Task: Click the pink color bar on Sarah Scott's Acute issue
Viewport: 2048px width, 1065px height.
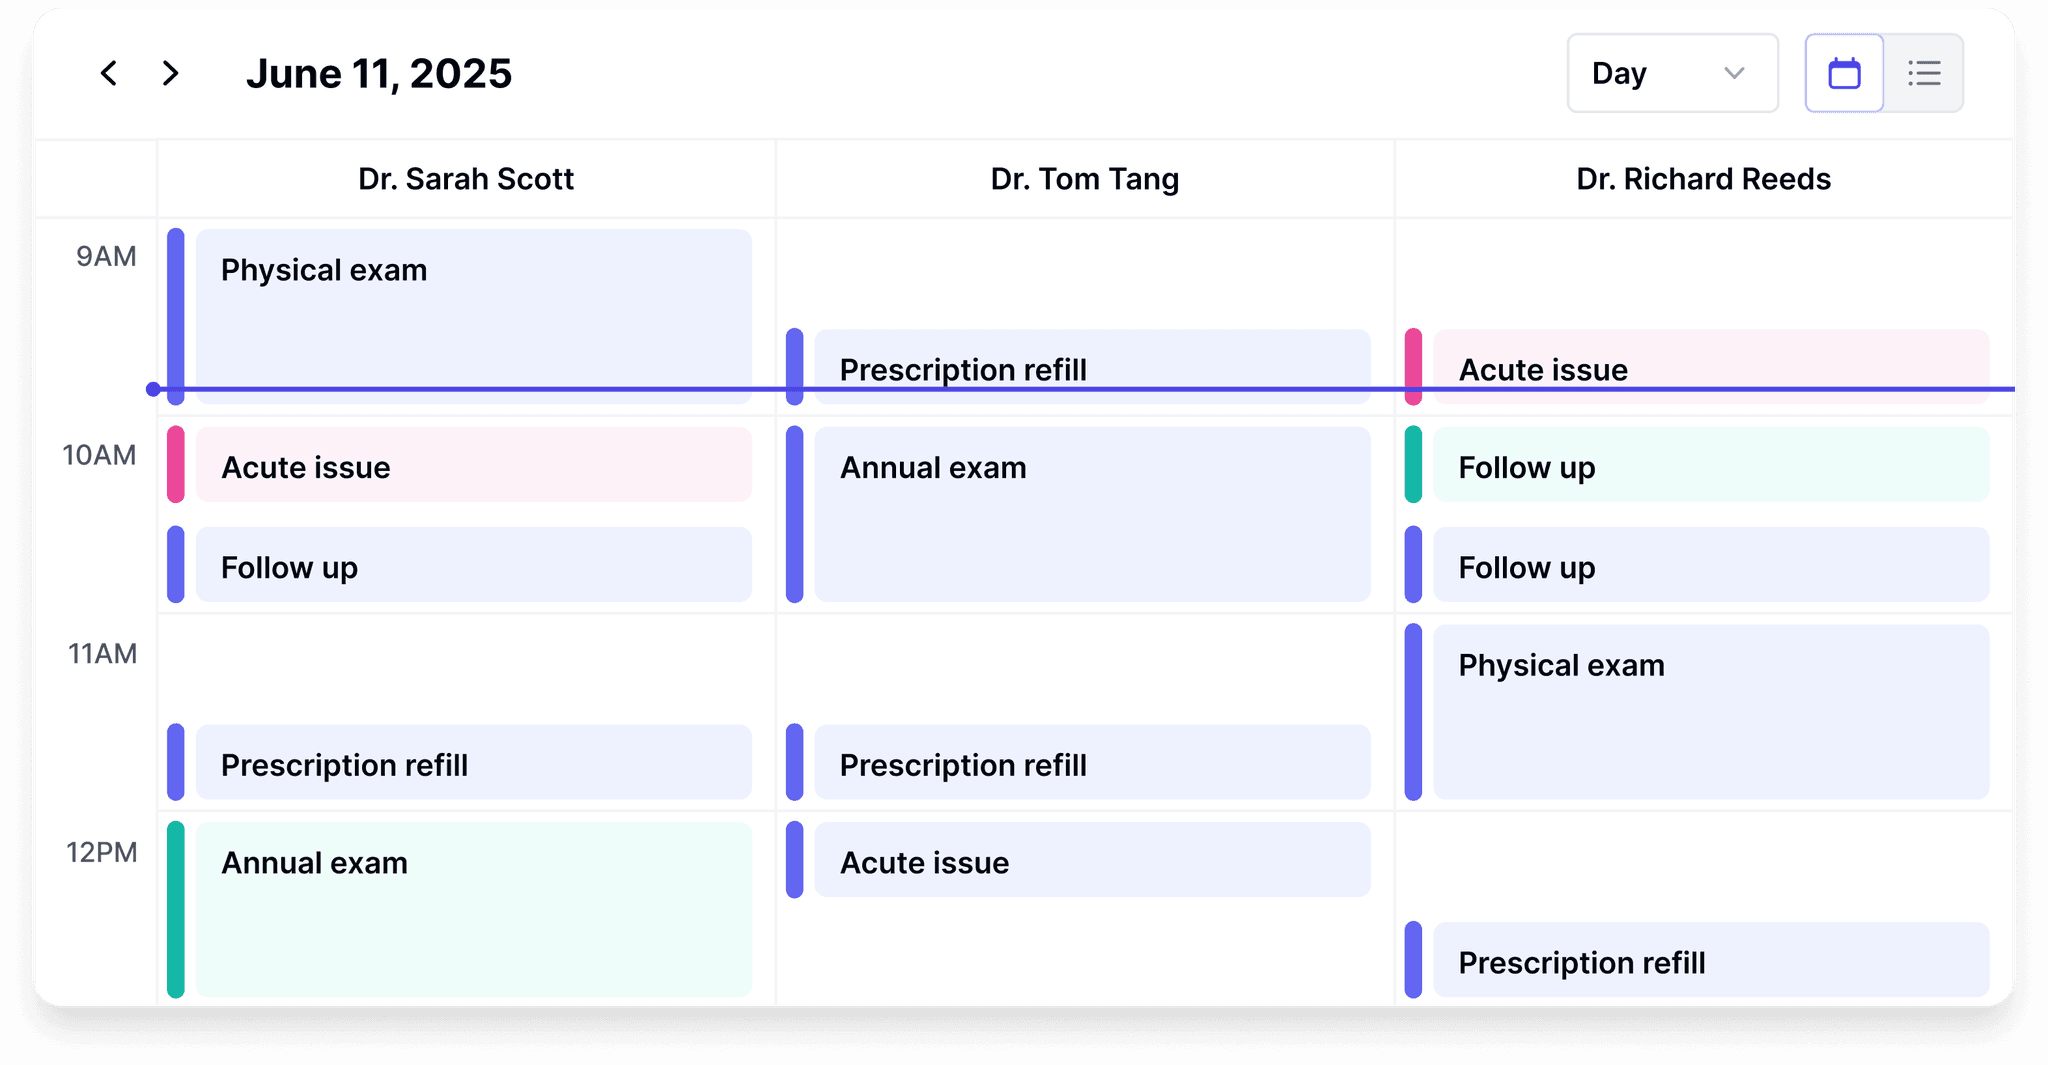Action: click(x=176, y=465)
